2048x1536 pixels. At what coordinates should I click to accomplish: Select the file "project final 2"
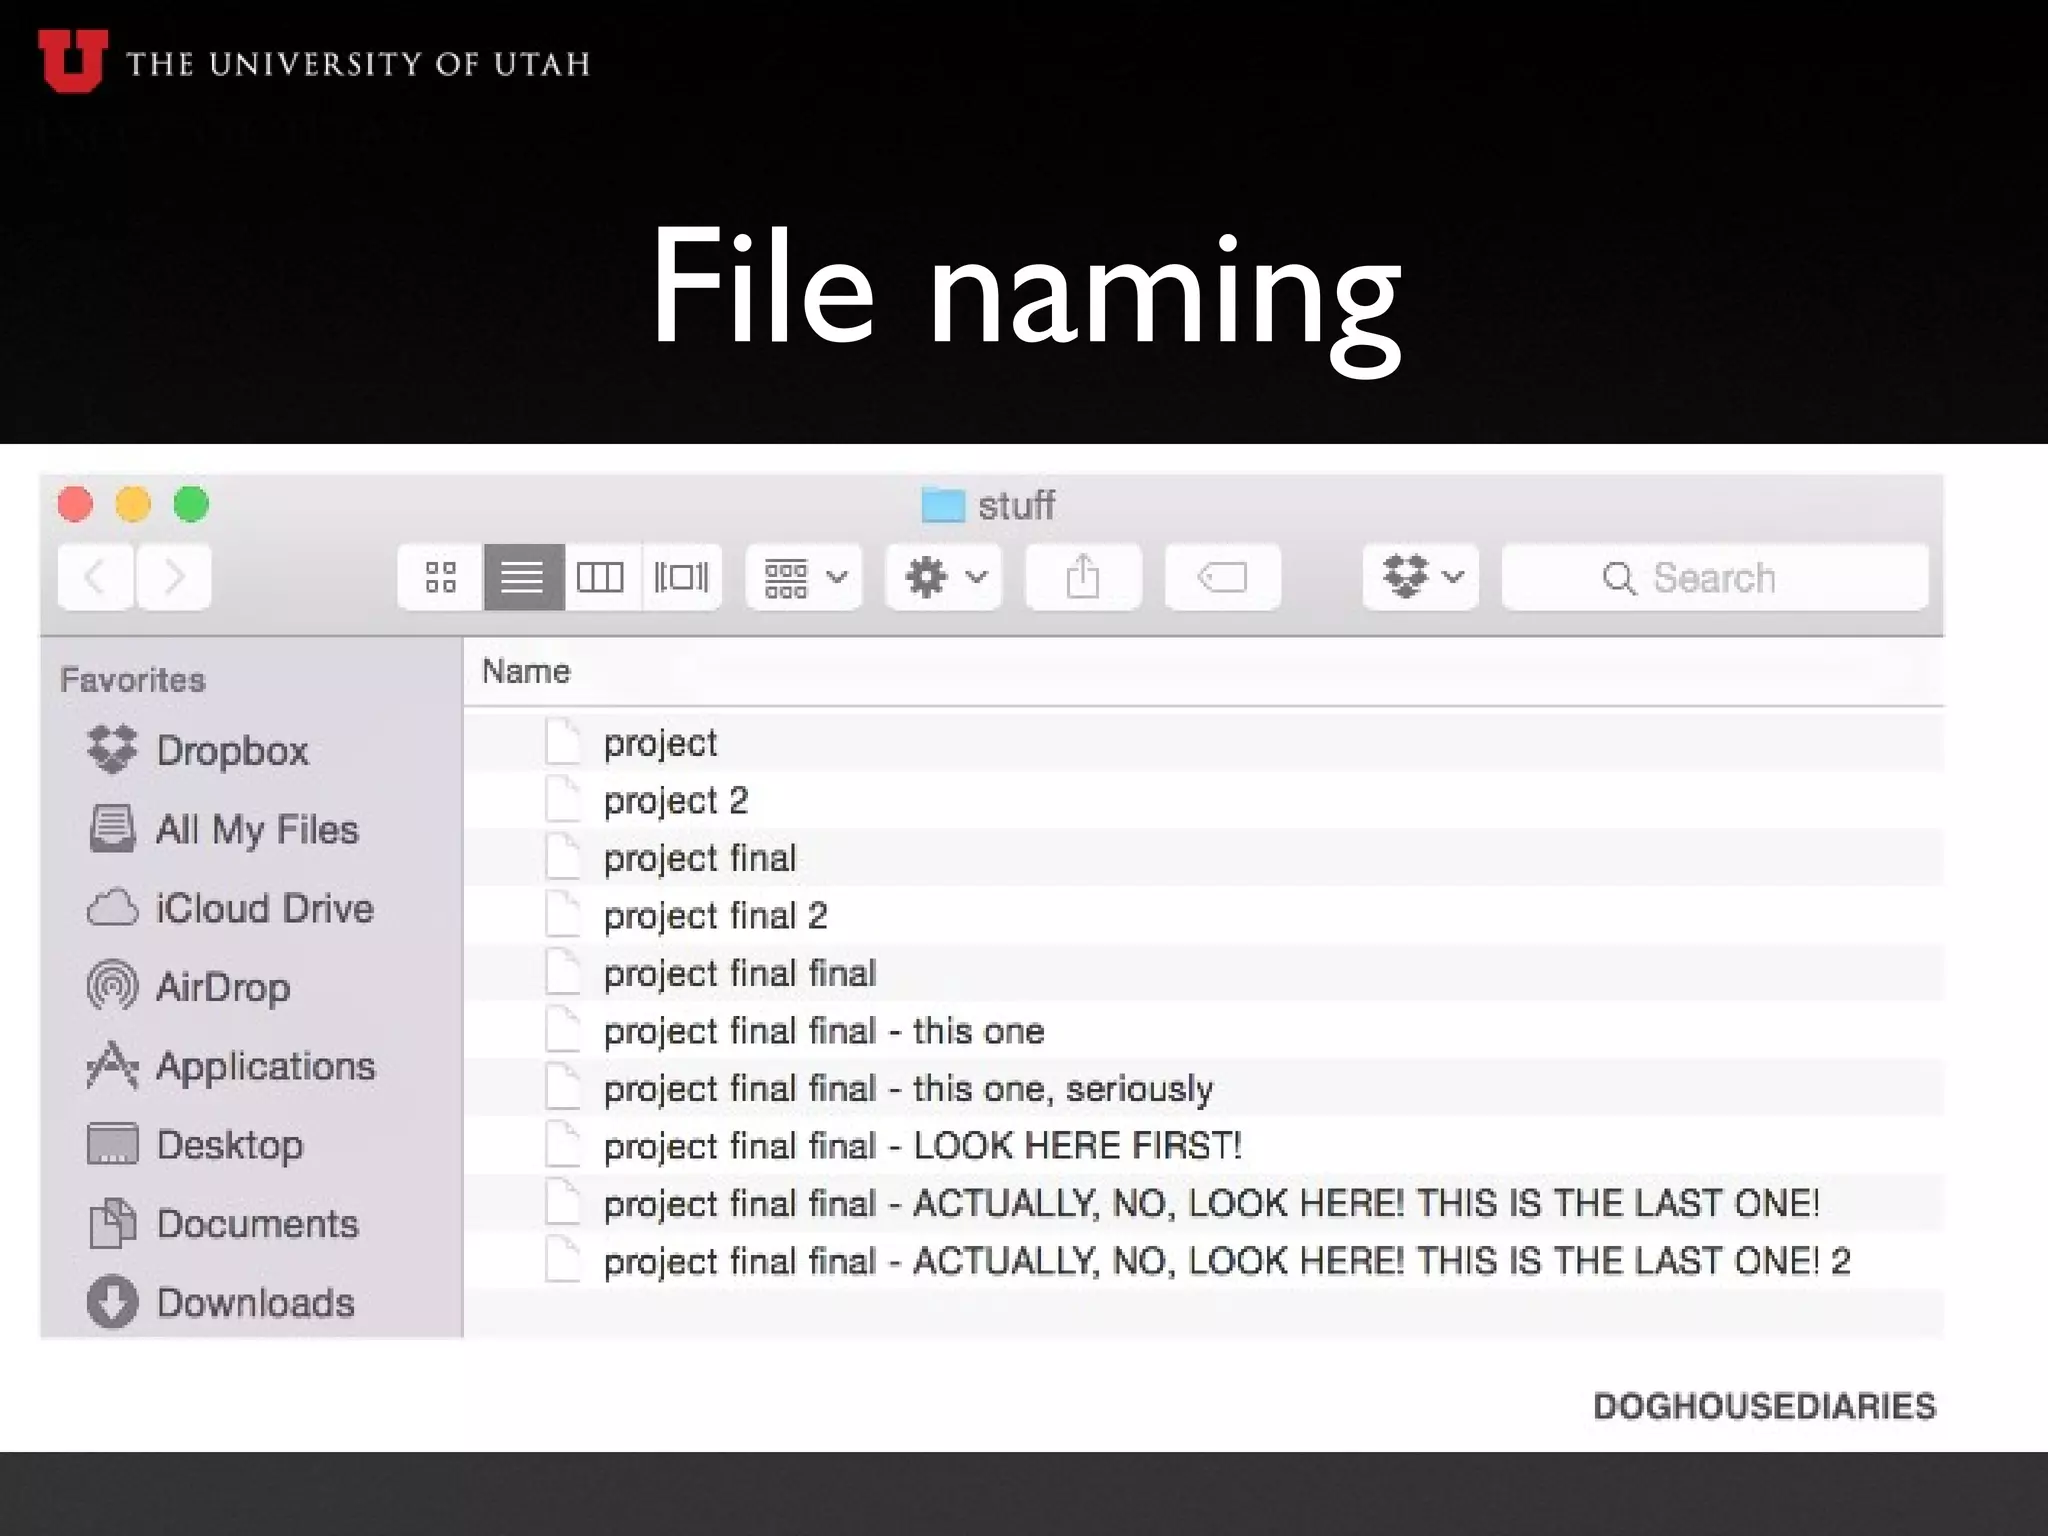click(x=1204, y=915)
